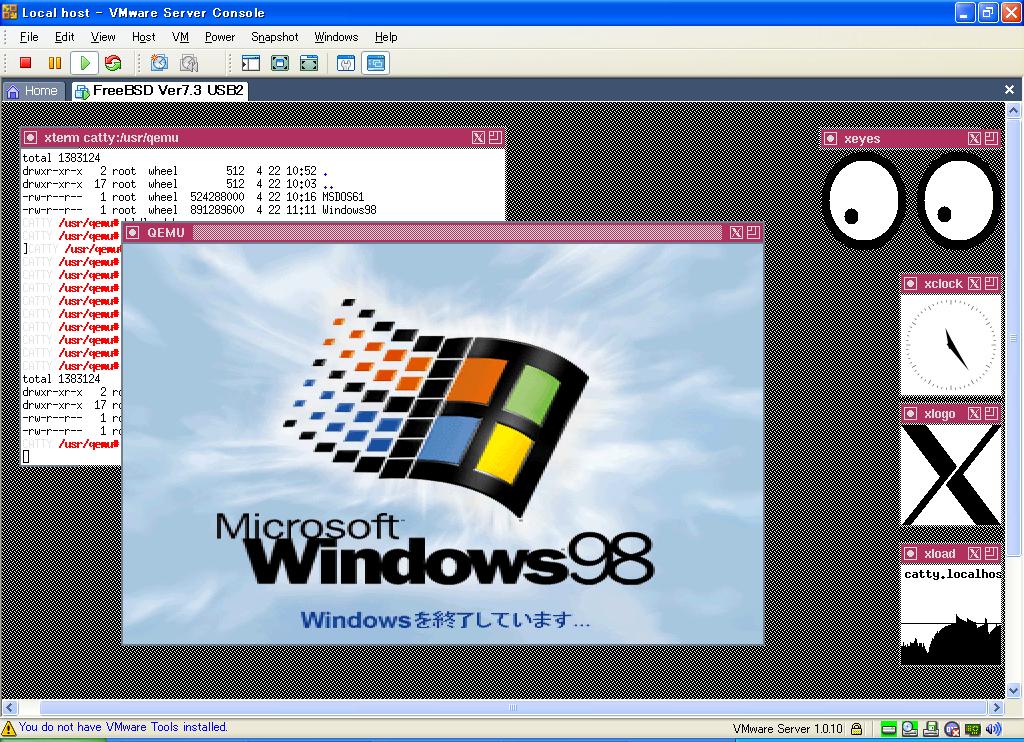Click the network adapter status icon
Viewport: 1024px width, 742px height.
coord(972,729)
